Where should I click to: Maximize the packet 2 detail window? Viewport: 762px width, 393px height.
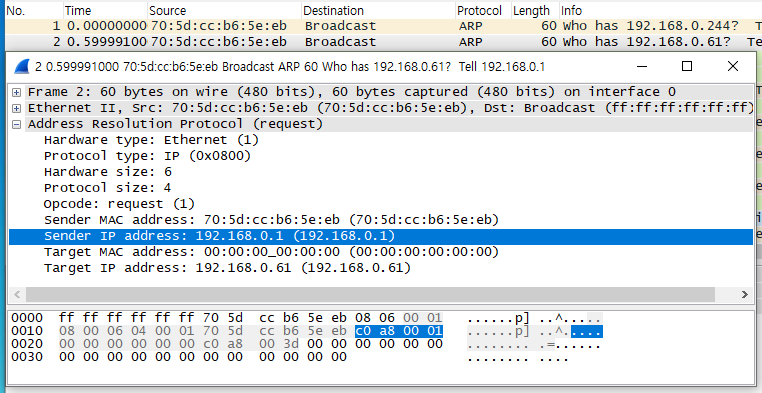687,67
